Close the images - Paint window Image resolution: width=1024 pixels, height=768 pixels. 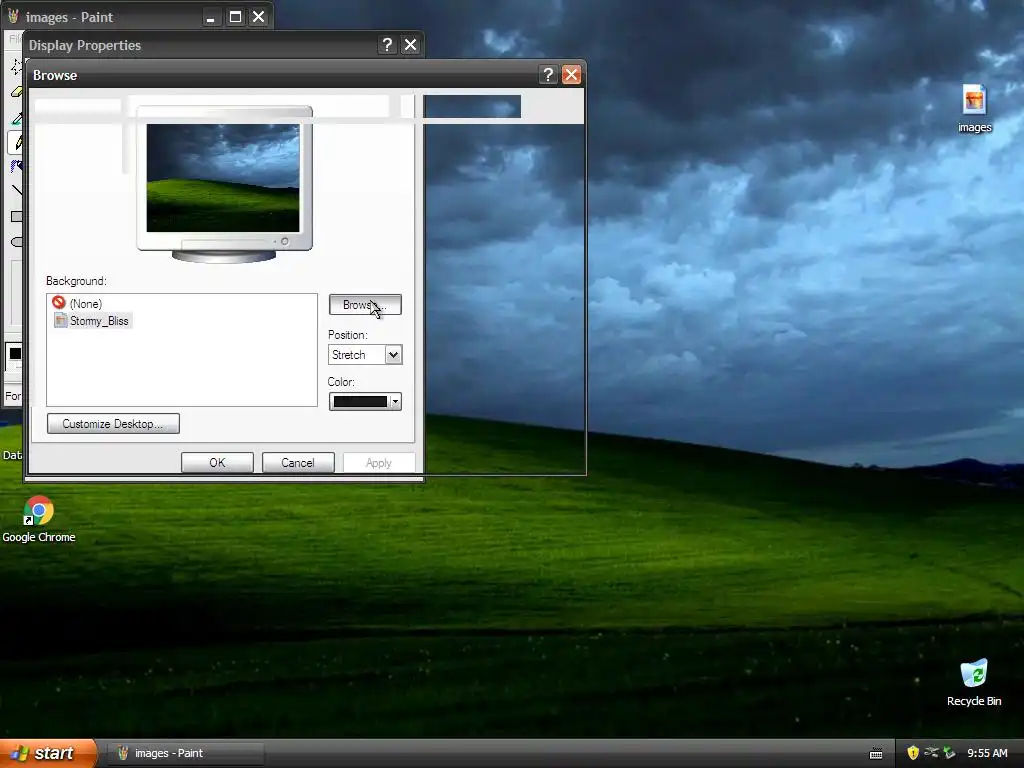(259, 17)
